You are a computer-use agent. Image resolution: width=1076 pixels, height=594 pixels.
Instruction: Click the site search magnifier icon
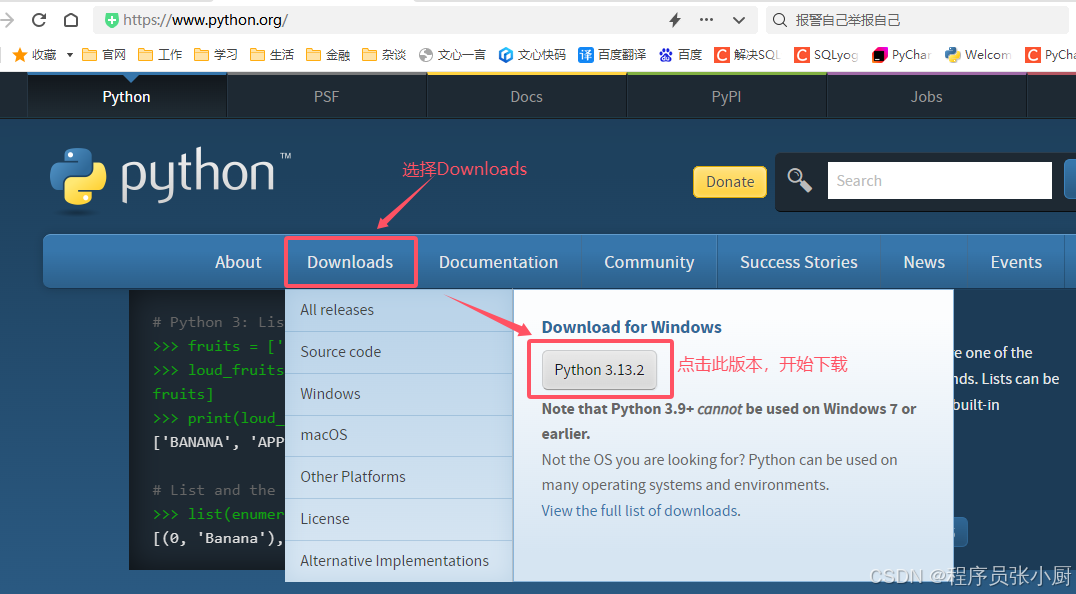coord(799,180)
